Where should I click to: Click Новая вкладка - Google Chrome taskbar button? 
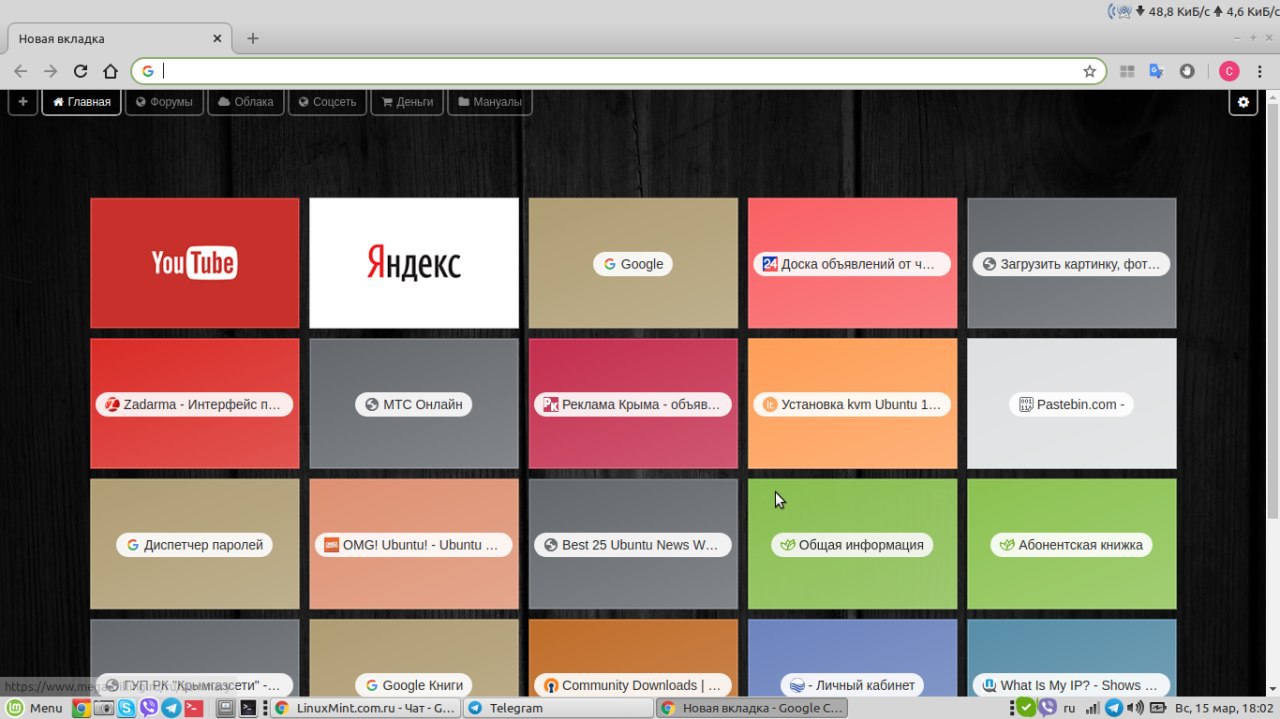click(x=751, y=708)
